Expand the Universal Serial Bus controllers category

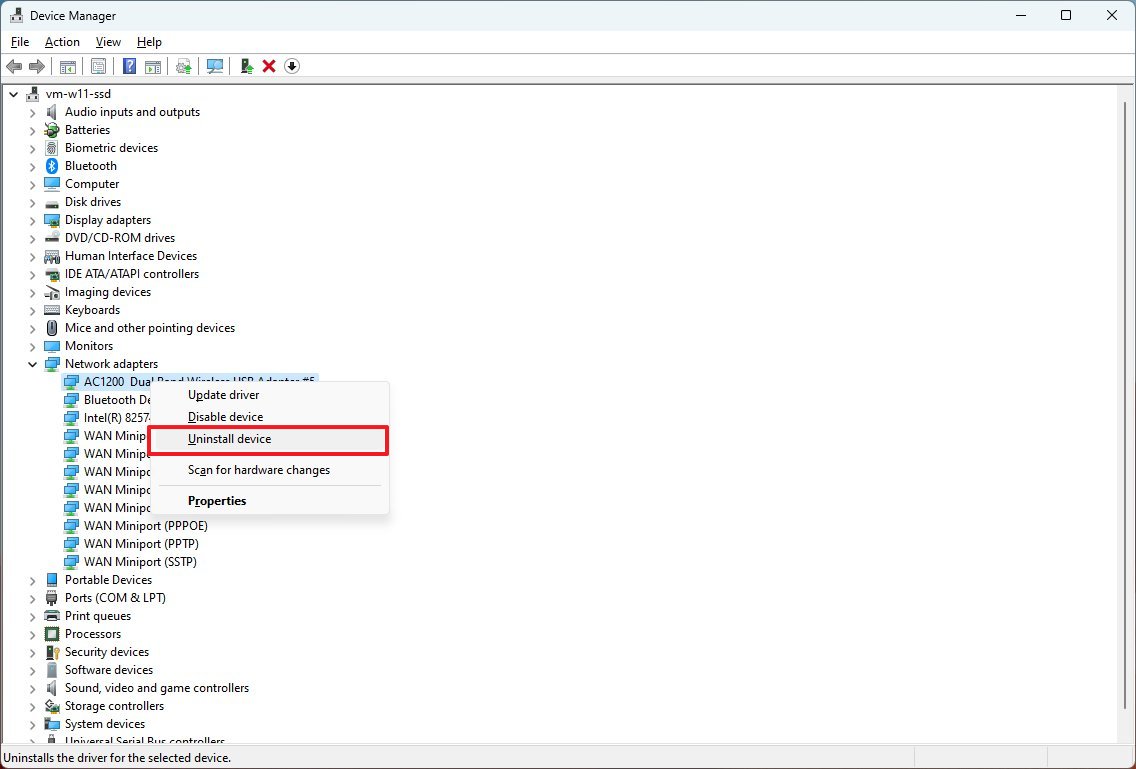[32, 740]
